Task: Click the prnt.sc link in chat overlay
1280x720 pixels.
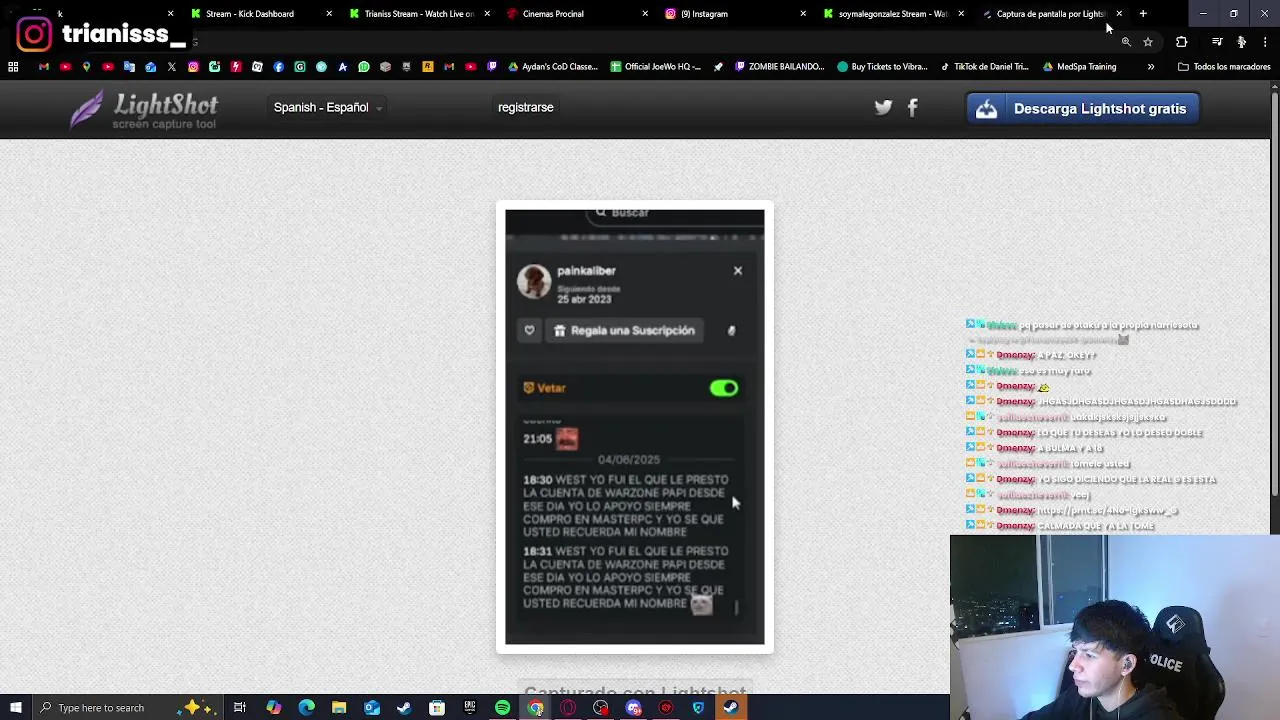Action: [x=1108, y=511]
